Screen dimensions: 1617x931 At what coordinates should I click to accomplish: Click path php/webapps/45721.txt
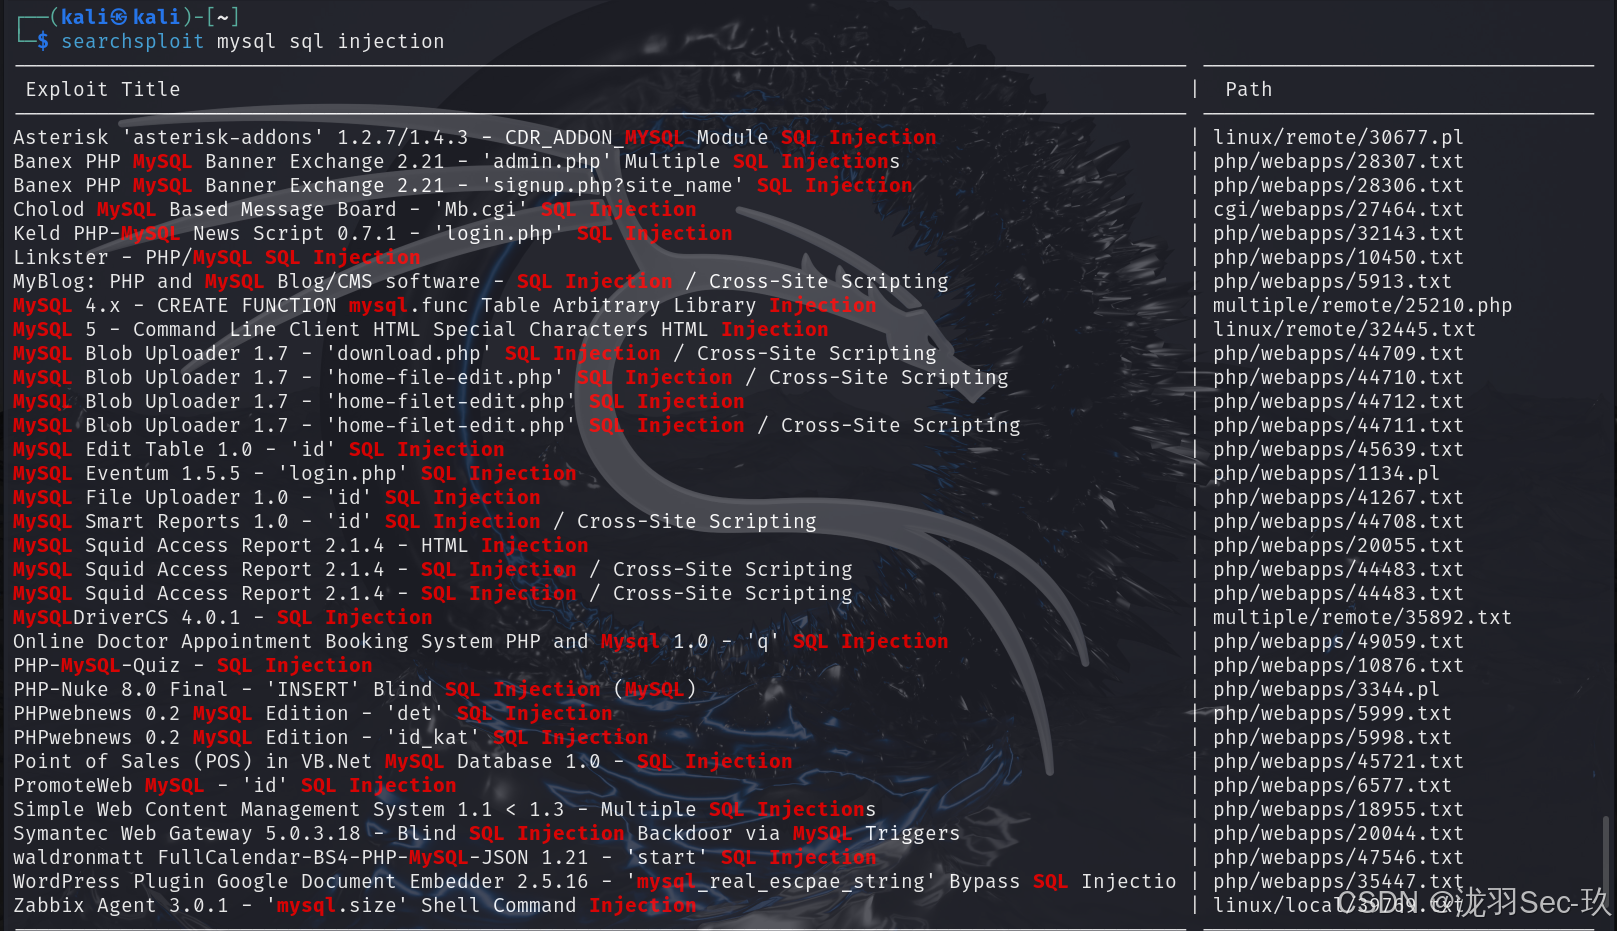(1338, 761)
